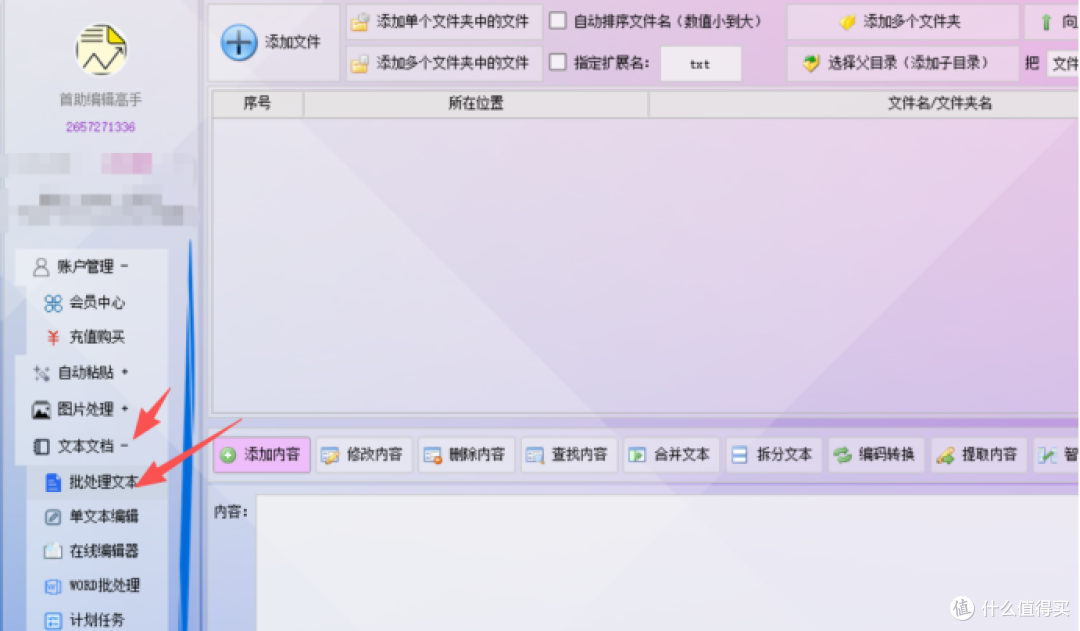The height and width of the screenshot is (631, 1080).
Task: Click the red yen icon for 充值购买
Action: pos(53,338)
